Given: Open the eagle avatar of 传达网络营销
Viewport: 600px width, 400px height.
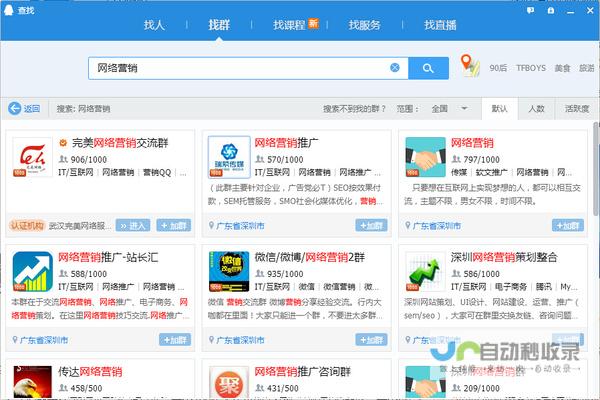Looking at the screenshot, I should 33,382.
